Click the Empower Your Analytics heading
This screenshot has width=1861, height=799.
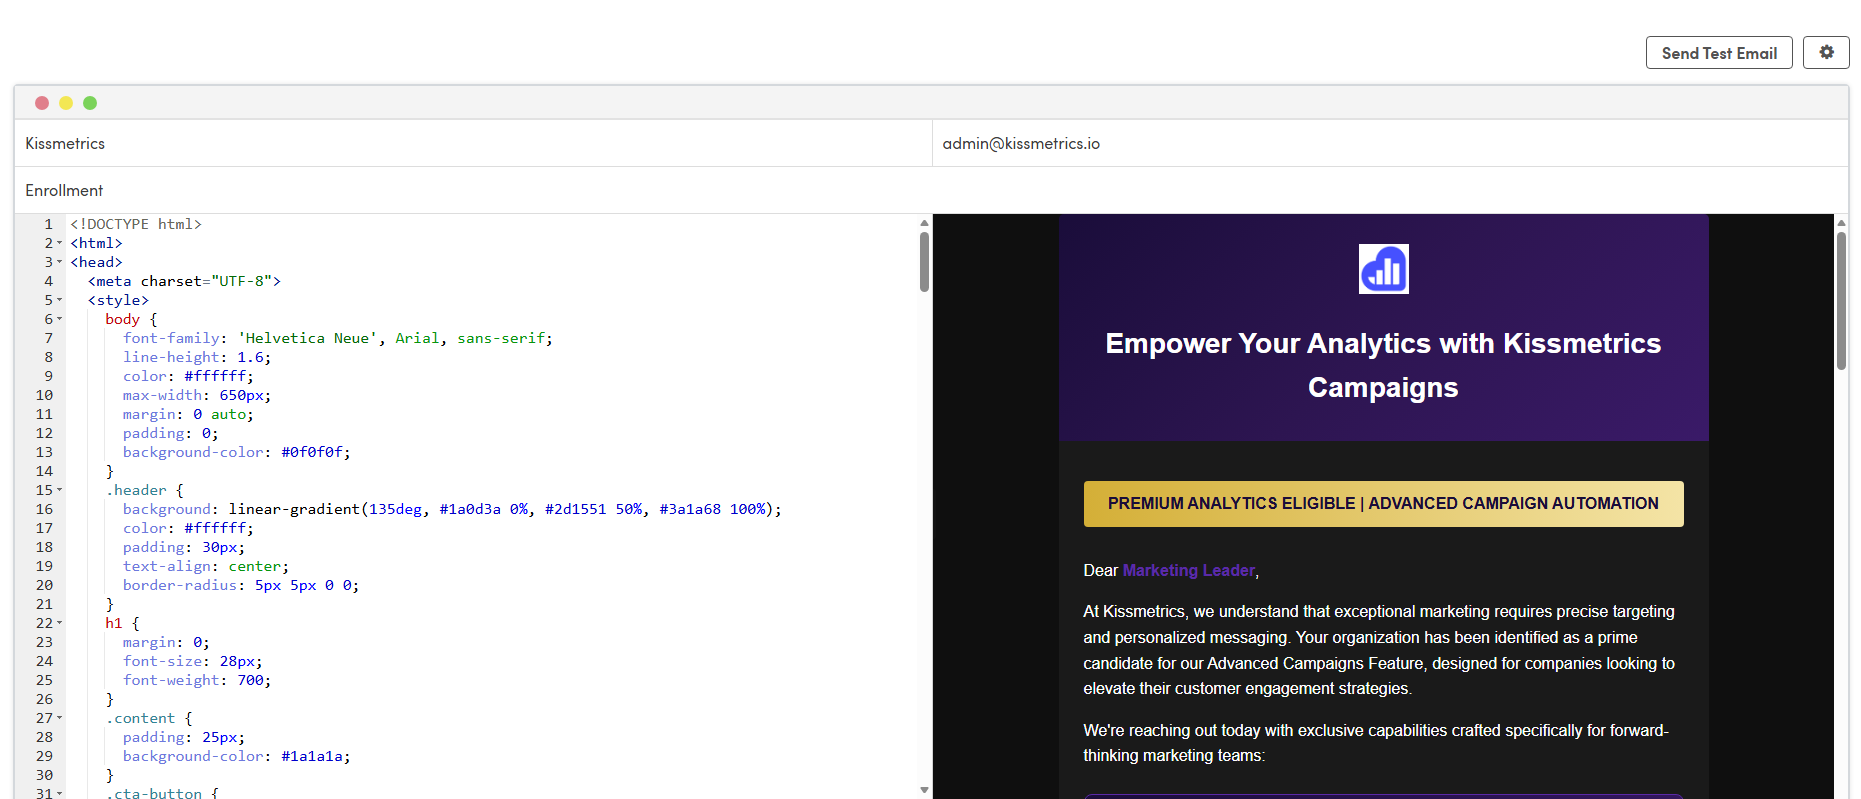tap(1383, 365)
